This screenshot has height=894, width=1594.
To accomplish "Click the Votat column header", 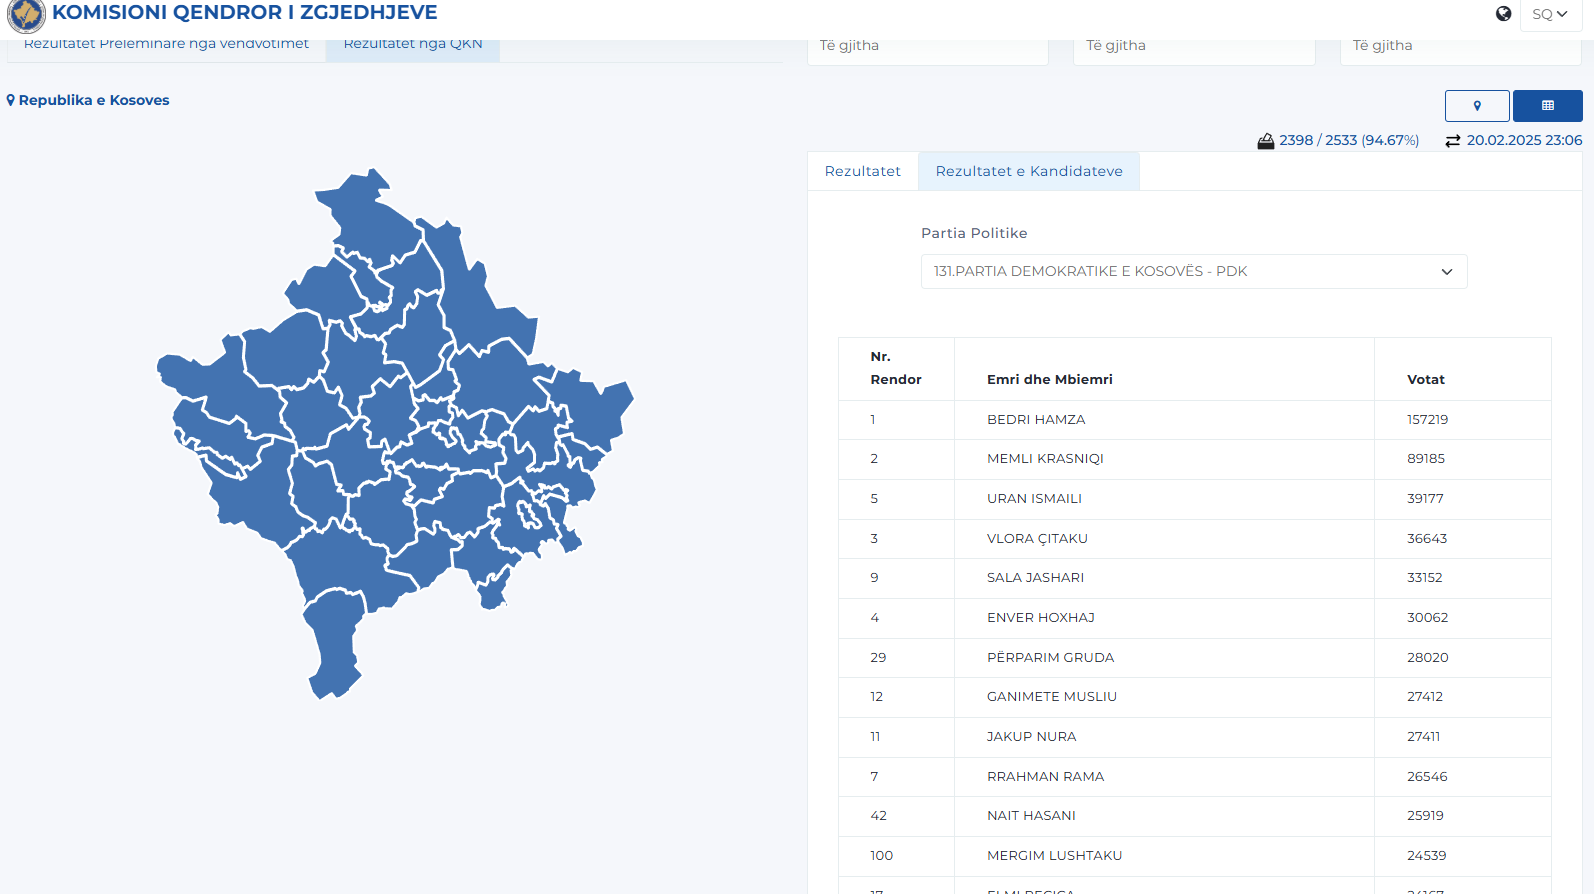I will click(x=1425, y=379).
